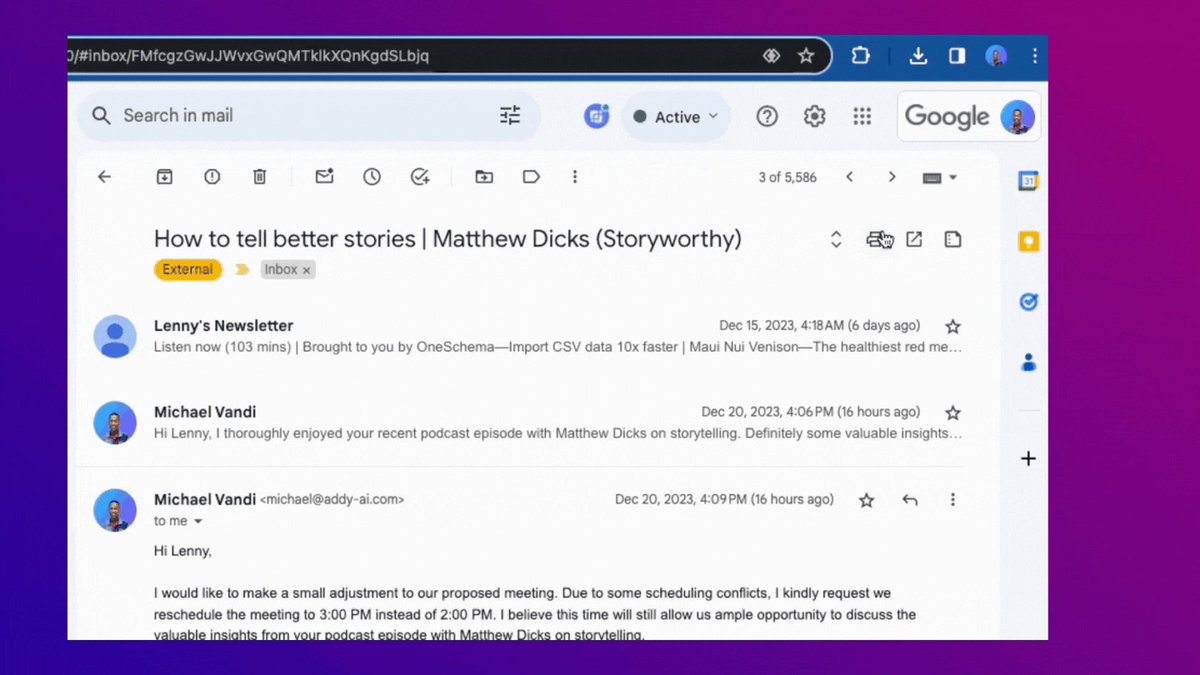Image resolution: width=1200 pixels, height=675 pixels.
Task: Star Lenny's Newsletter message
Action: 953,326
